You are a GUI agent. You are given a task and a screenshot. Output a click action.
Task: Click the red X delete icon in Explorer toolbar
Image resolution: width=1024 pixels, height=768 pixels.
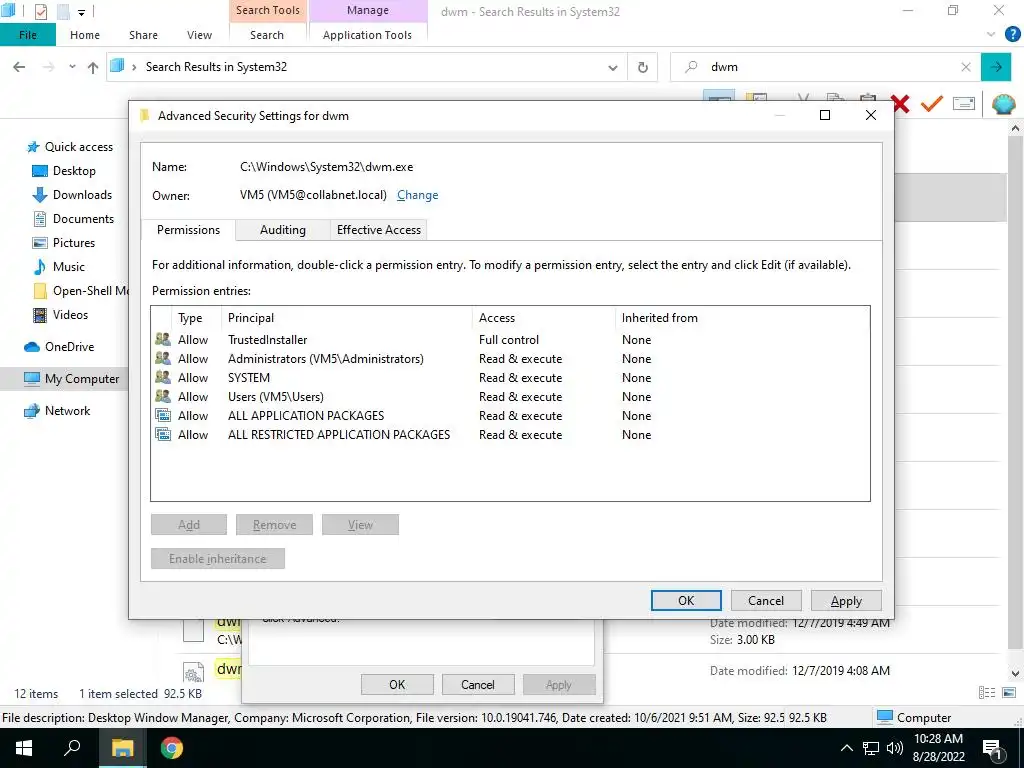(x=900, y=104)
